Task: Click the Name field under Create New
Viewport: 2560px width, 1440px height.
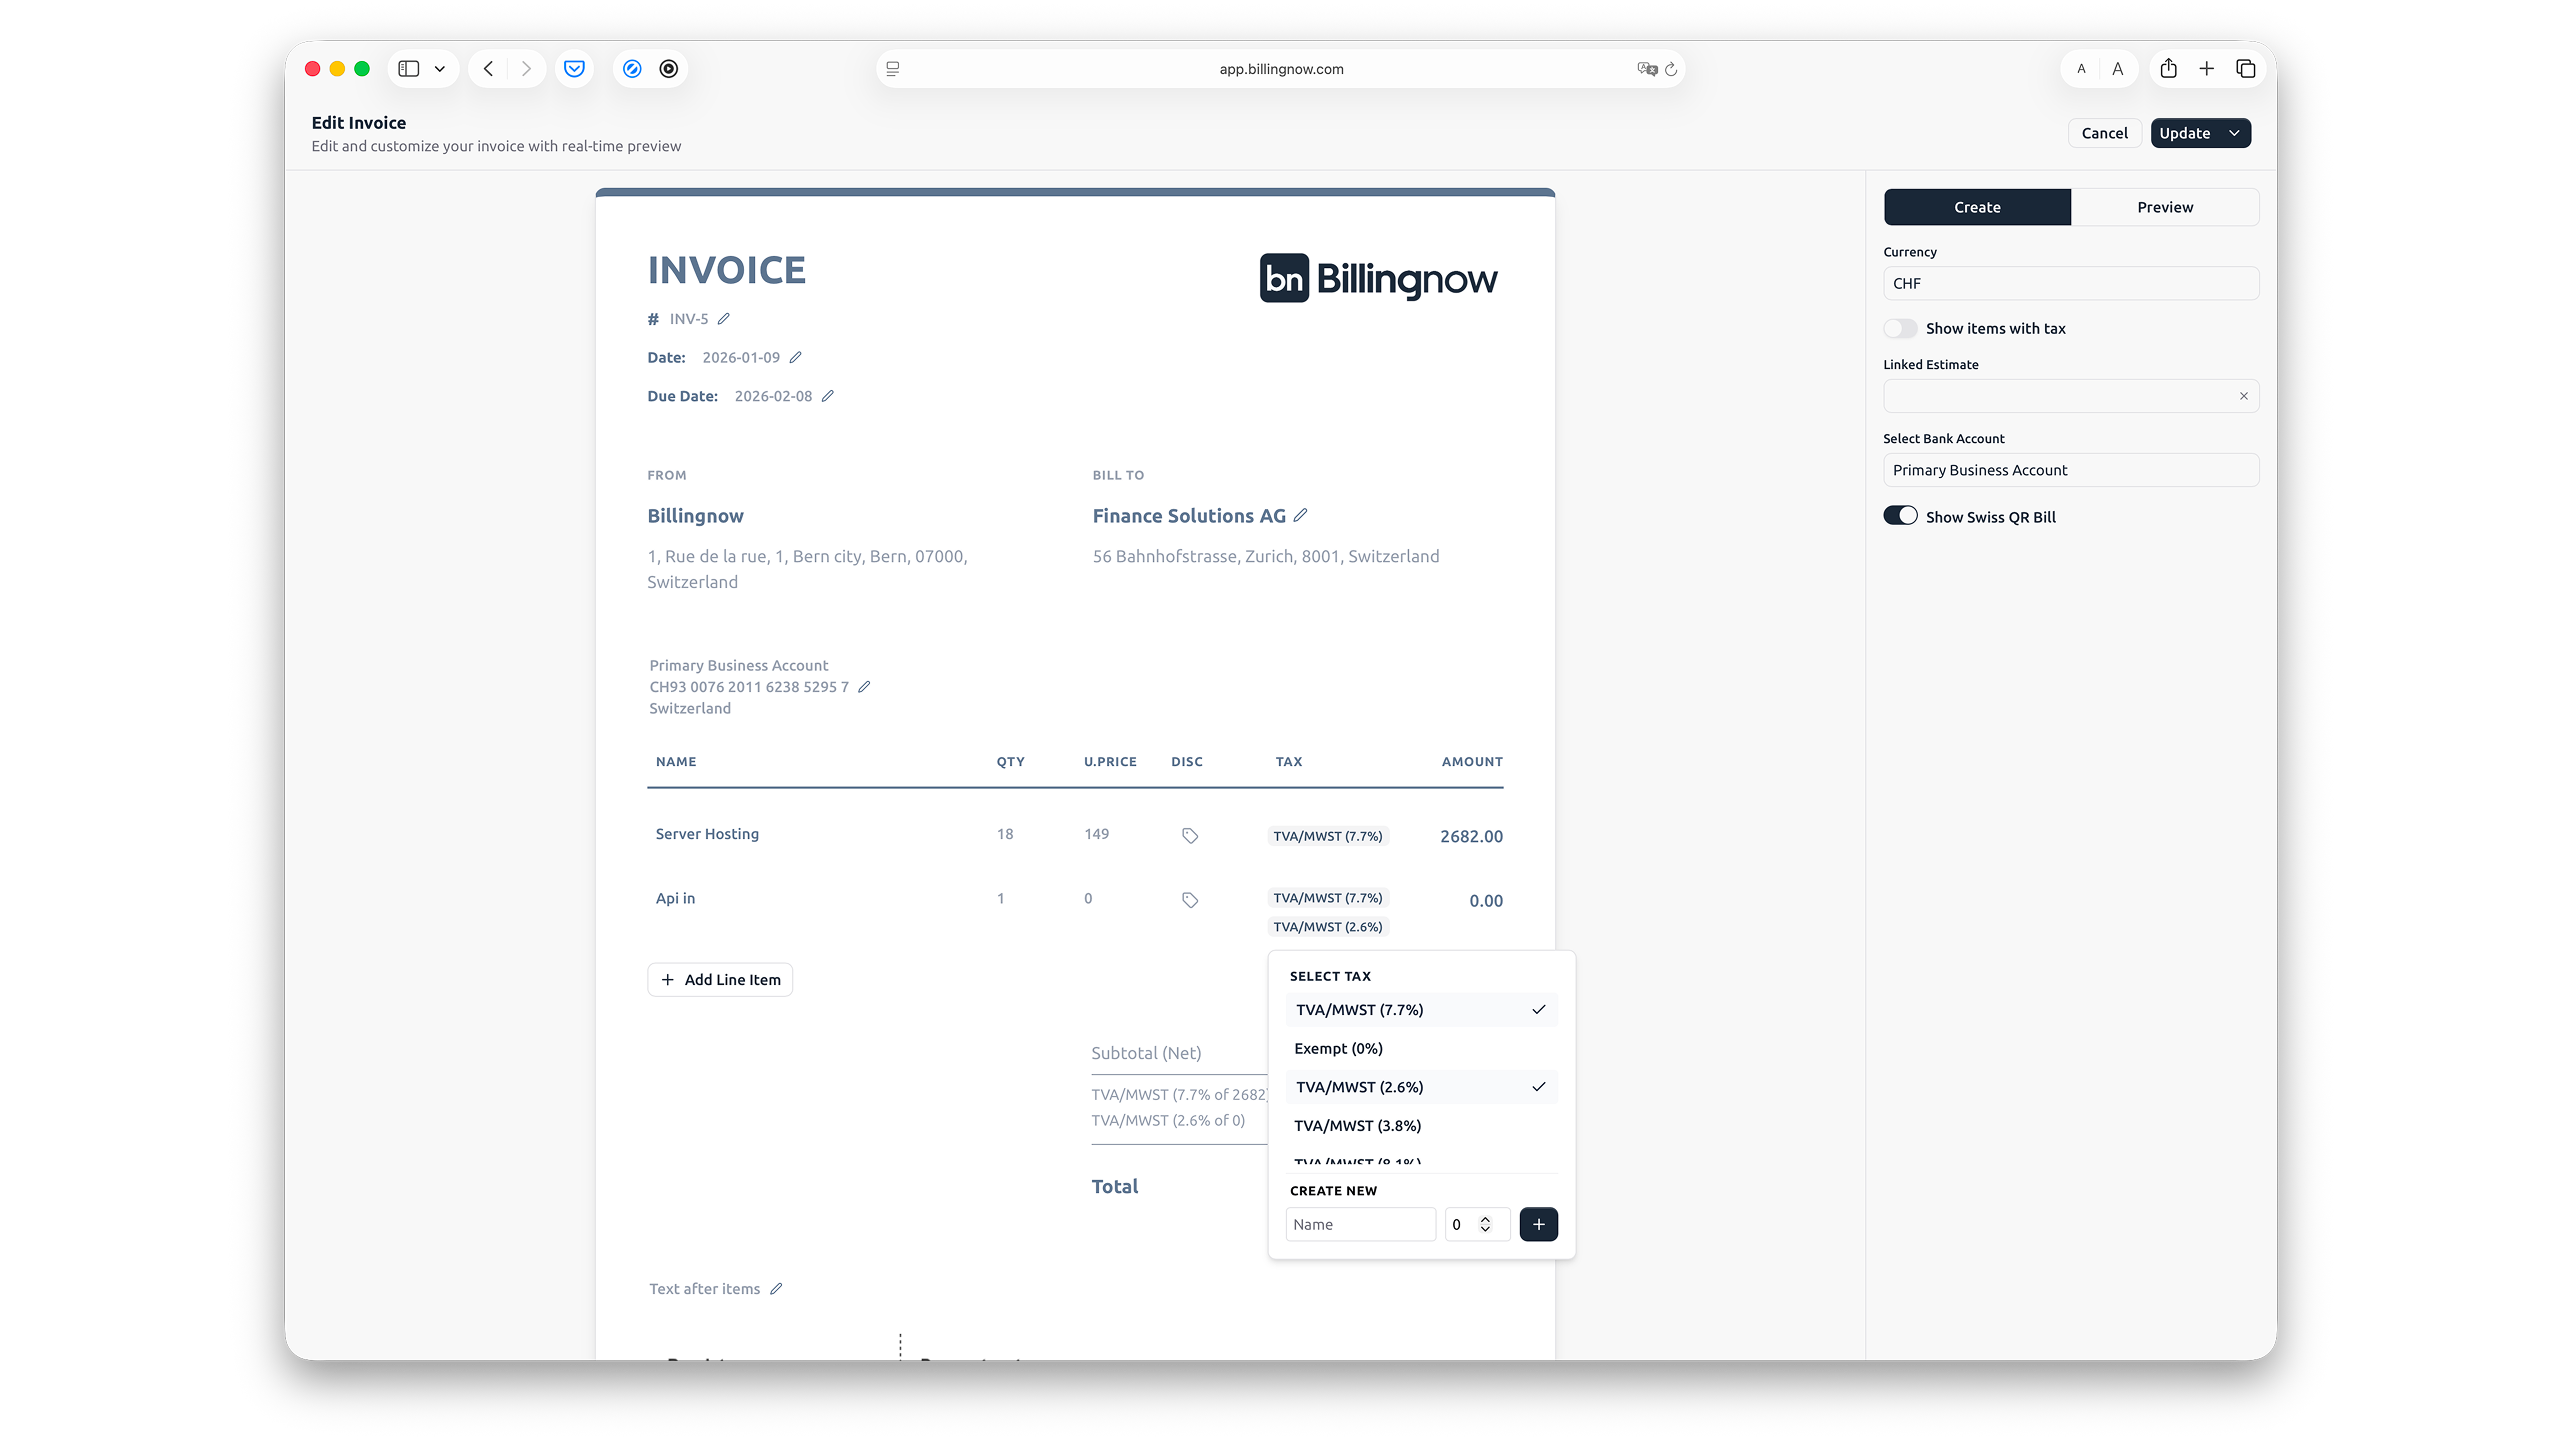Action: [x=1360, y=1224]
